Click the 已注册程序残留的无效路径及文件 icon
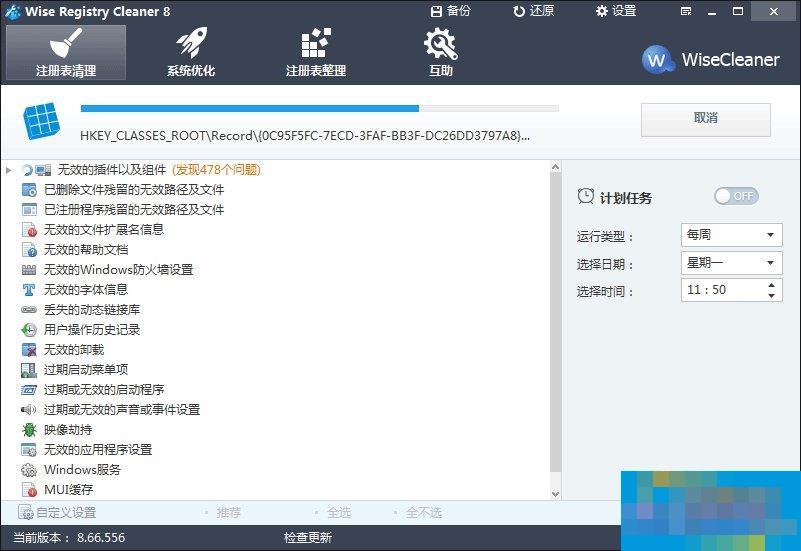 point(29,210)
